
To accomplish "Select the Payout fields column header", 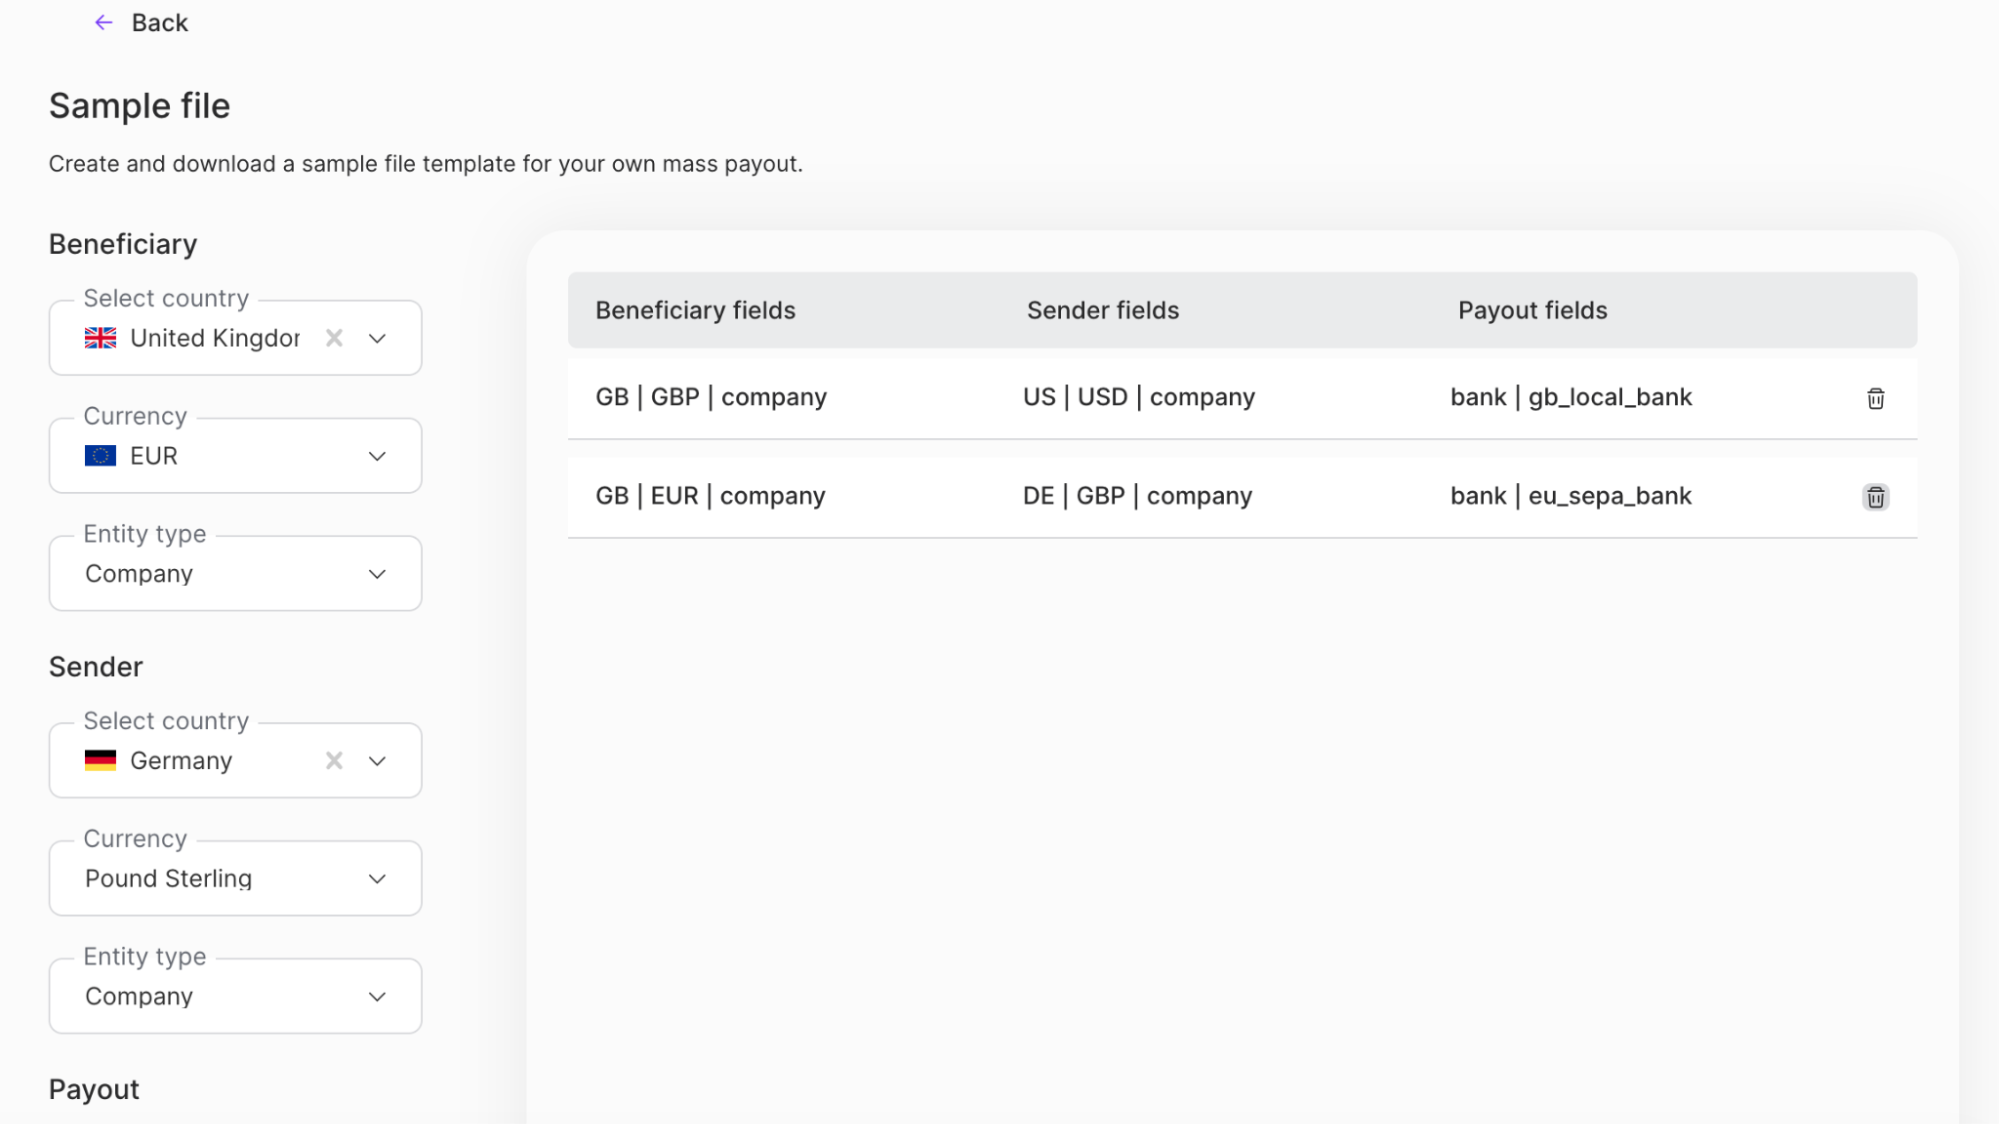I will [1531, 310].
